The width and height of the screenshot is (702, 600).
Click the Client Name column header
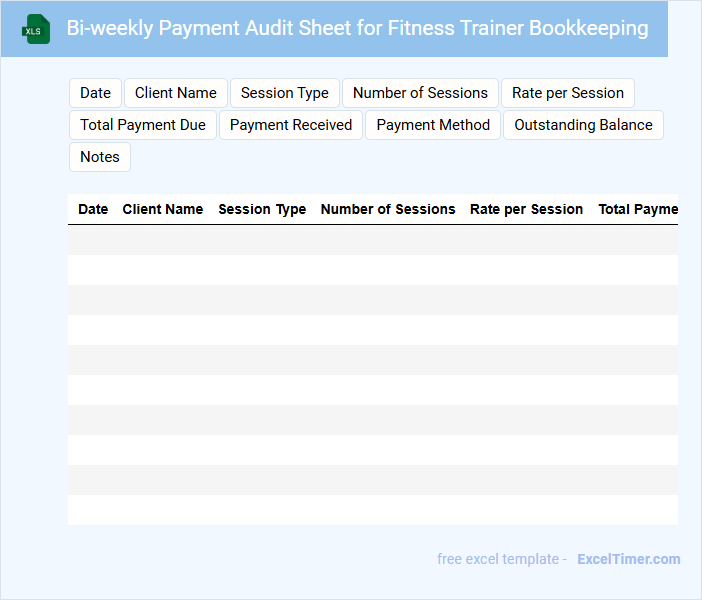[163, 210]
